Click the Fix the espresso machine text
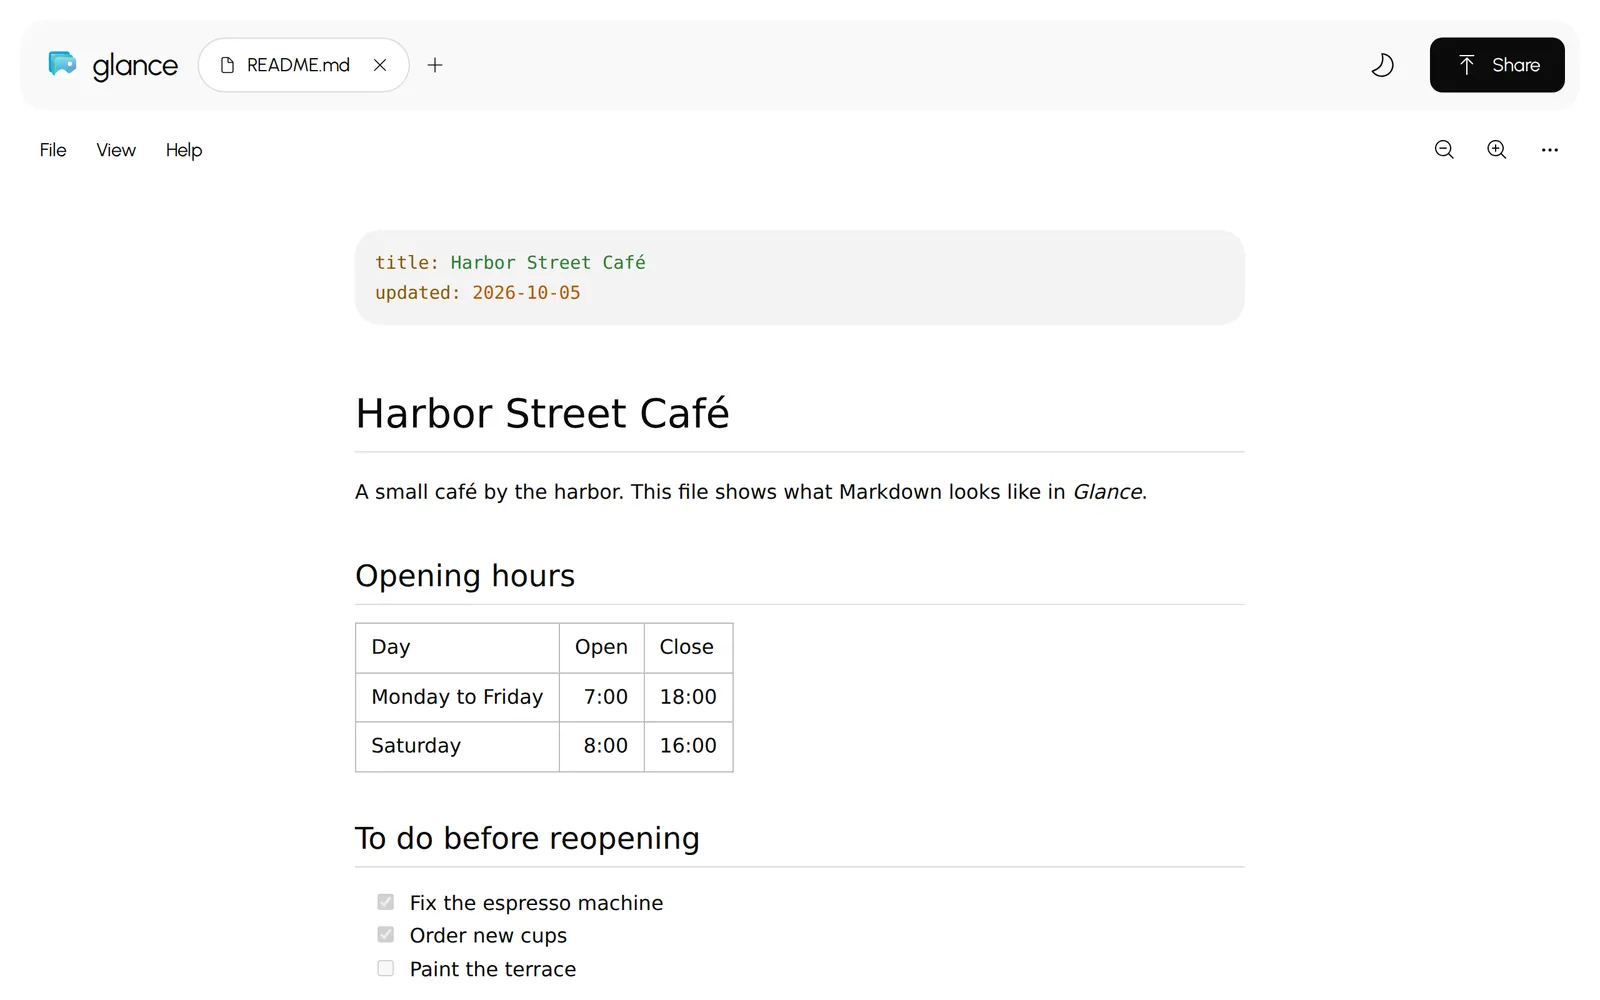Screen dimensions: 1600x1000 click(x=536, y=903)
